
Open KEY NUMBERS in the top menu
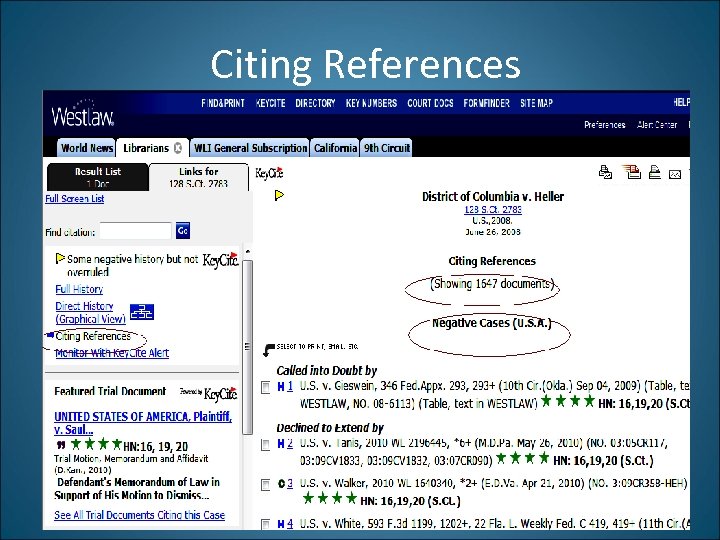(371, 103)
